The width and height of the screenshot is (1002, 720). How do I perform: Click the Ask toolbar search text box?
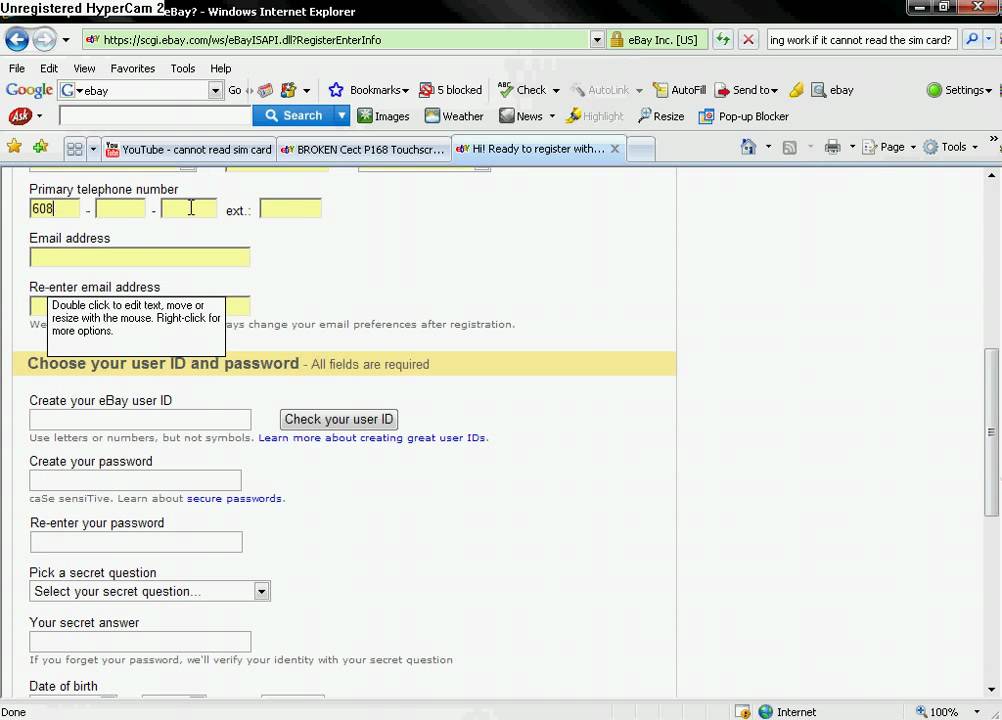155,116
